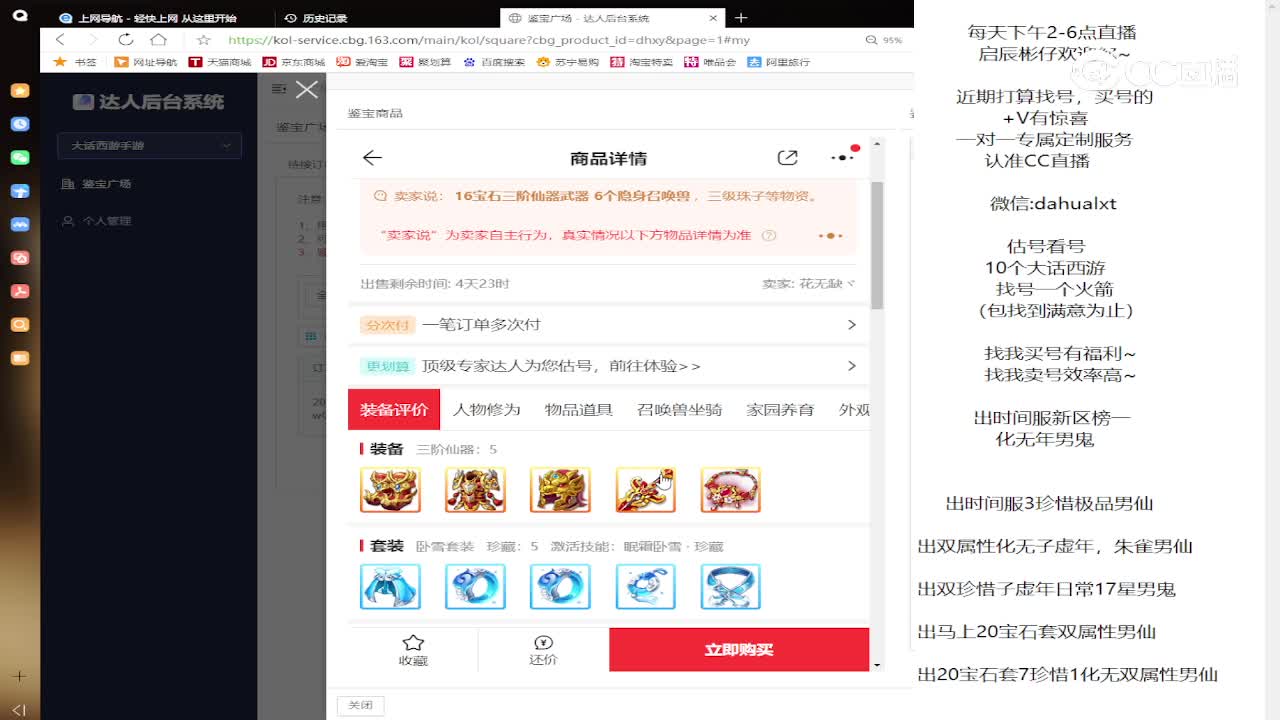Image resolution: width=1280 pixels, height=720 pixels.
Task: Open the 网址导航 bookmark
Action: click(146, 62)
